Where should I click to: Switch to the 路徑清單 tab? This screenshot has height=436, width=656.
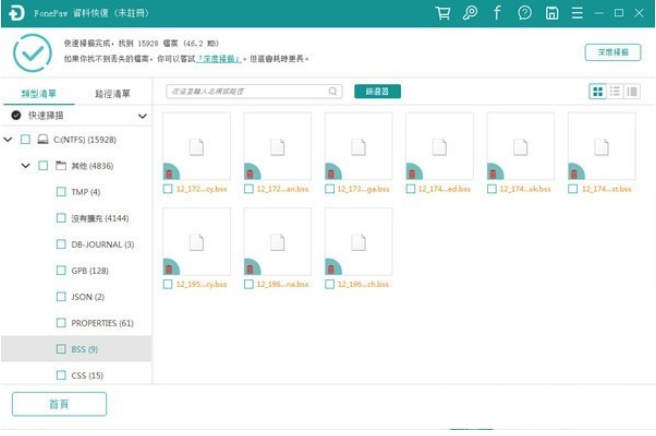click(113, 93)
